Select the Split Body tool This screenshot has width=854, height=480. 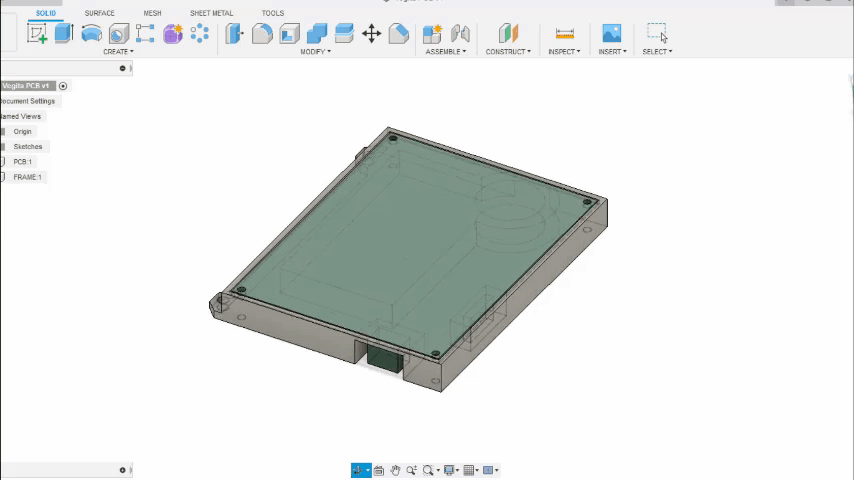[x=344, y=33]
